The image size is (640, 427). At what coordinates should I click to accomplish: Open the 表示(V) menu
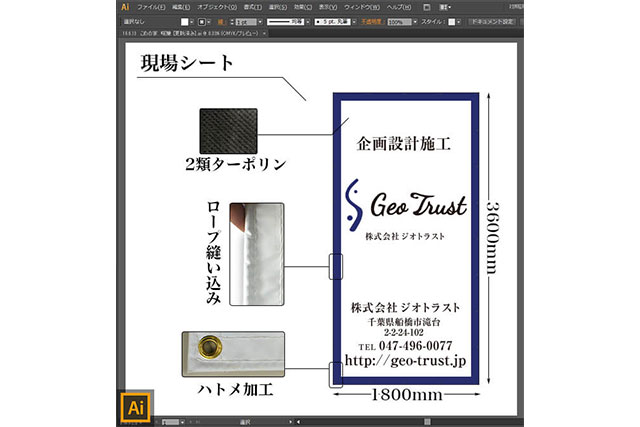tap(328, 7)
